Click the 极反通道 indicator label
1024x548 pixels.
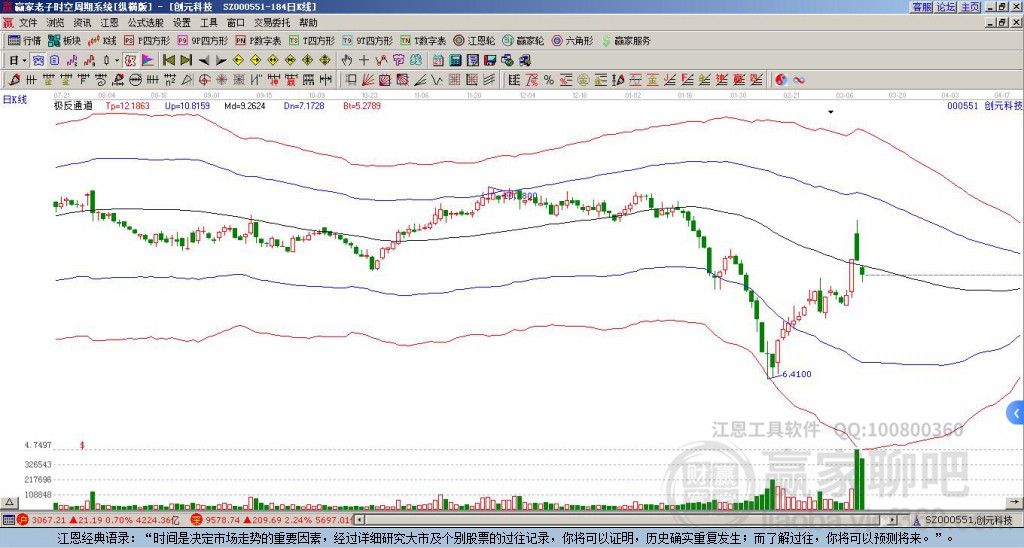click(73, 105)
